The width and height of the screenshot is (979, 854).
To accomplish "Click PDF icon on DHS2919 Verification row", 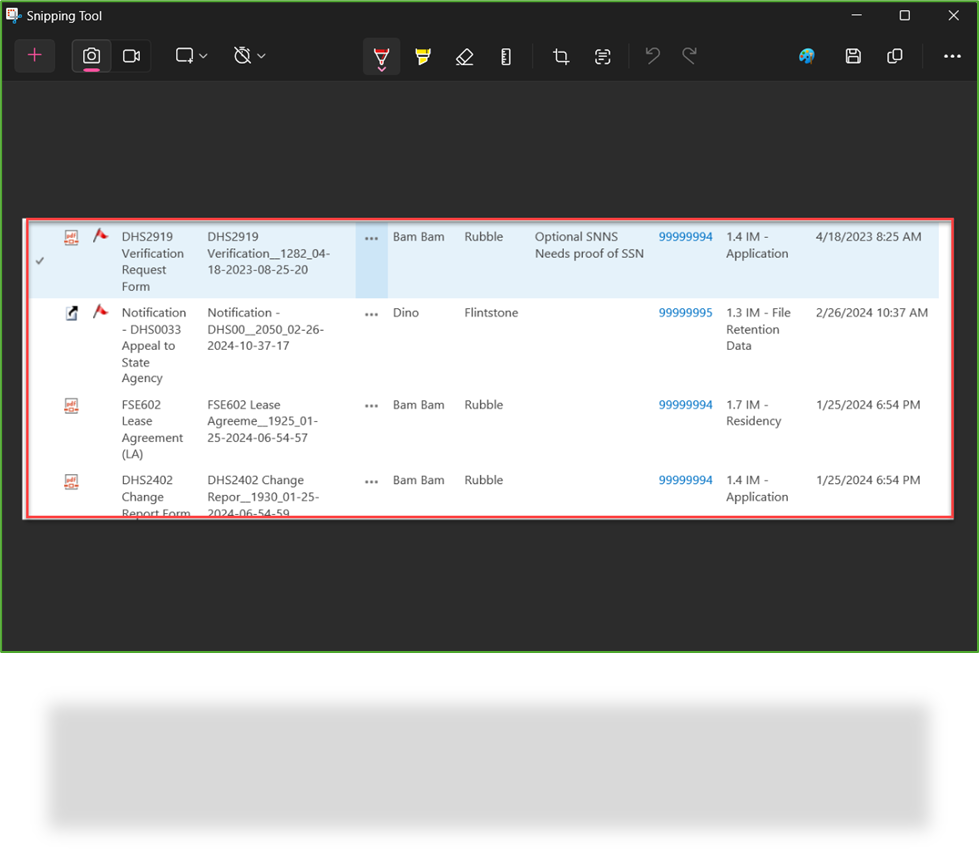I will click(72, 237).
